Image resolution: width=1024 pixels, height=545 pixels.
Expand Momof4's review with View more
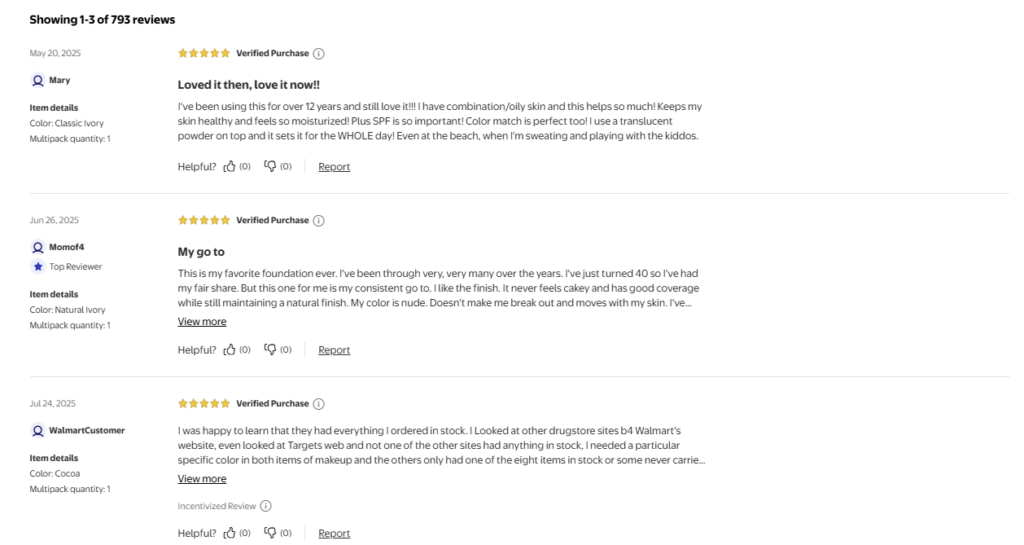point(202,322)
